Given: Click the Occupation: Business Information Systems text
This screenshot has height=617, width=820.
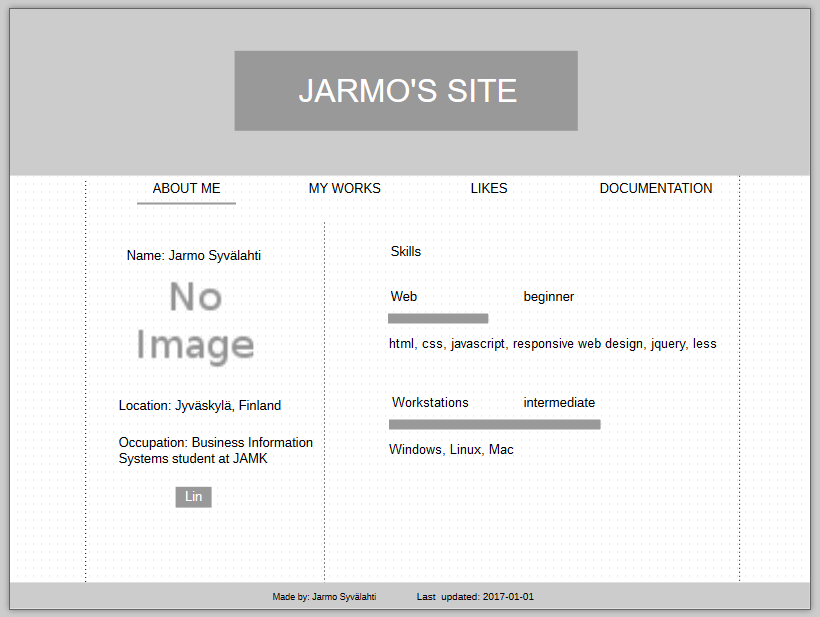Looking at the screenshot, I should (215, 450).
